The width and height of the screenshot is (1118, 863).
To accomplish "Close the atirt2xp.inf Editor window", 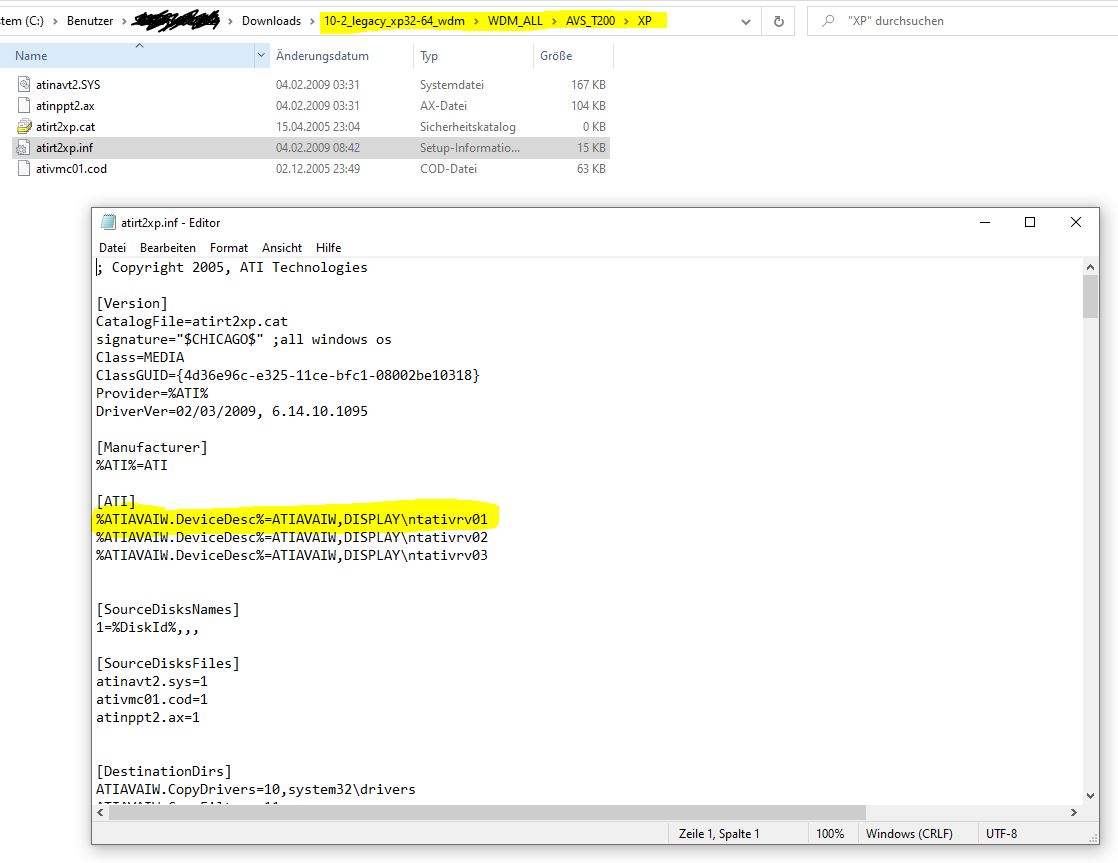I will [x=1076, y=223].
